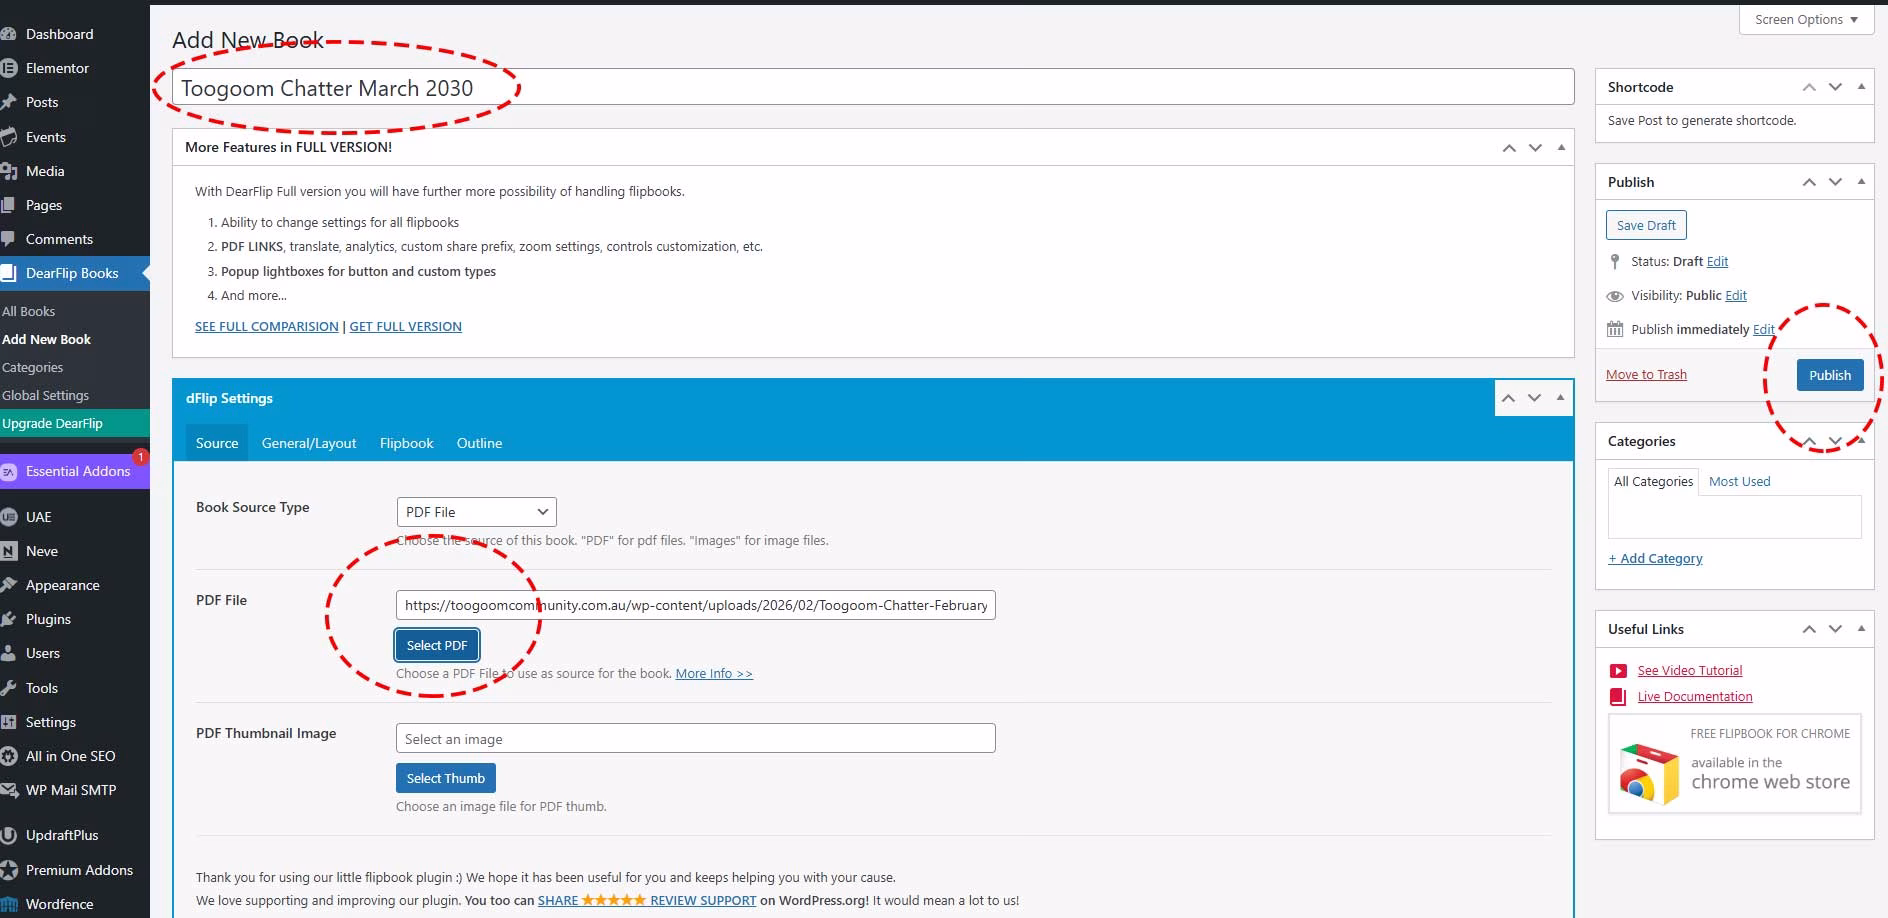Click the Wordfence shield icon

pyautogui.click(x=9, y=904)
